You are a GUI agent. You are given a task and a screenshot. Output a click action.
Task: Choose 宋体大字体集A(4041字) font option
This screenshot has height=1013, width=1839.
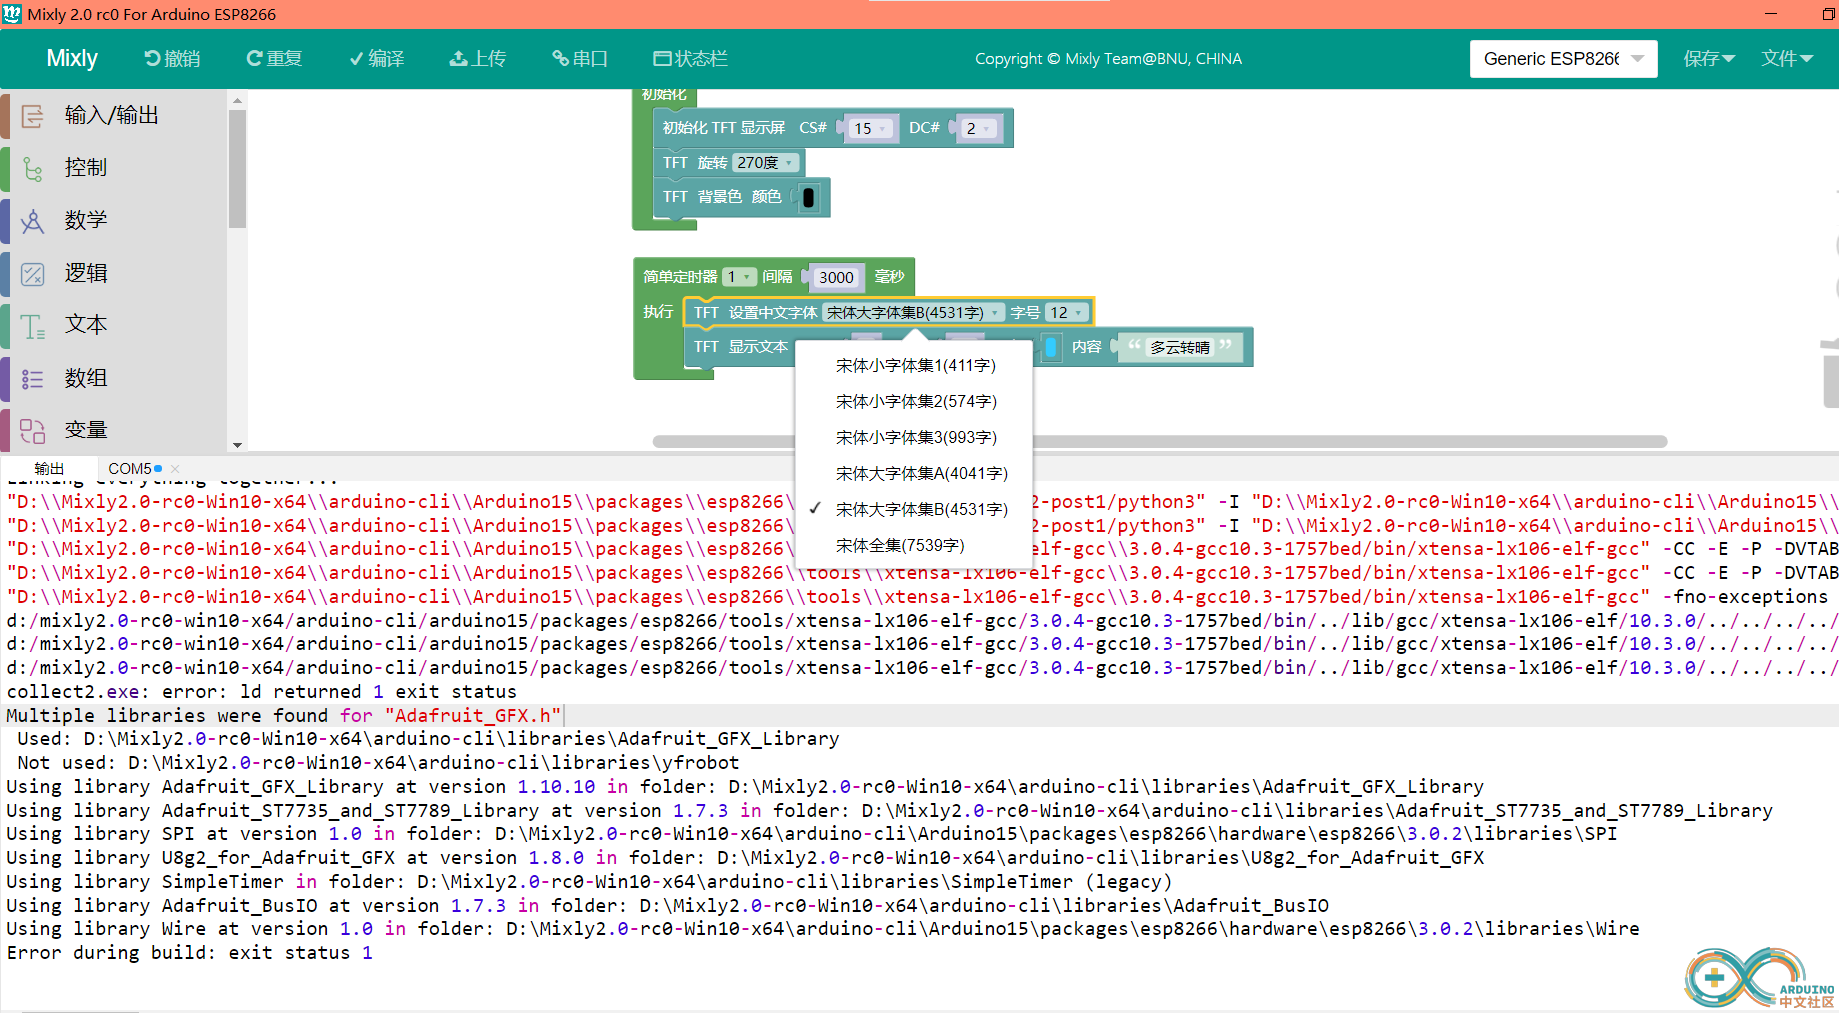[x=915, y=474]
